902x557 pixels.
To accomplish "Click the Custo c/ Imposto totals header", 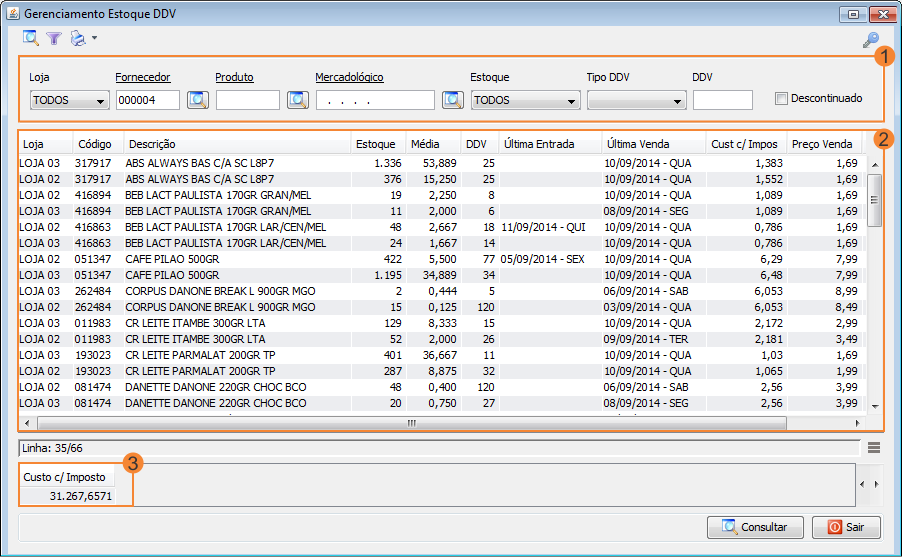I will coord(67,477).
